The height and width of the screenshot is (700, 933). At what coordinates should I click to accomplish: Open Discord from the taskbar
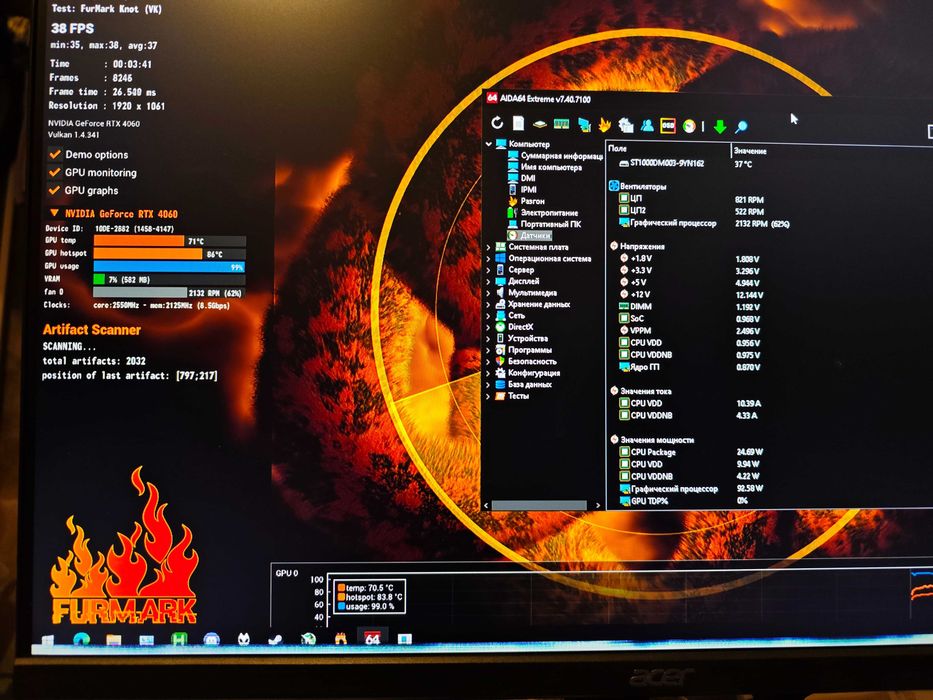click(x=212, y=639)
